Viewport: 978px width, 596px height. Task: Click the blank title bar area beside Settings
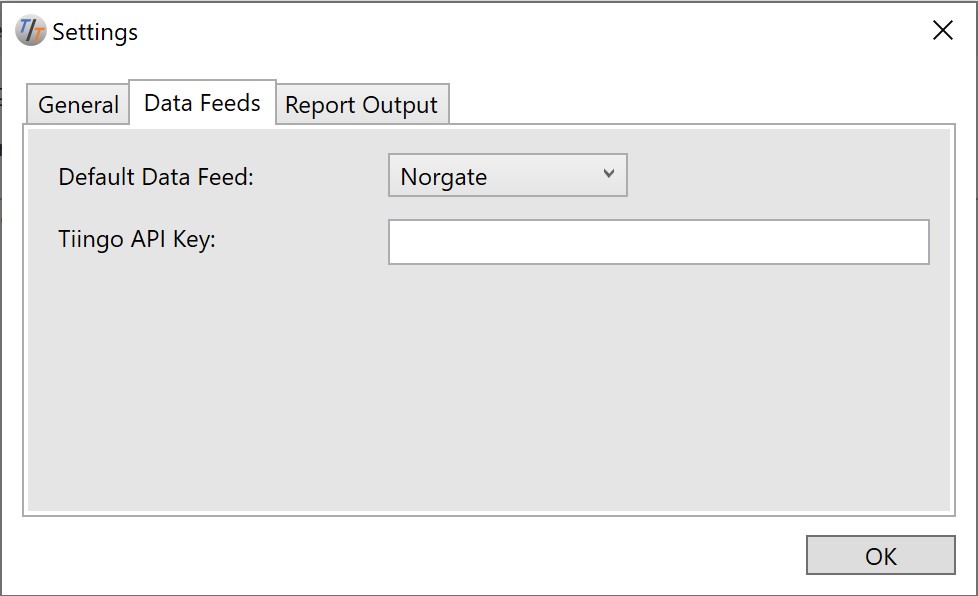click(x=530, y=31)
